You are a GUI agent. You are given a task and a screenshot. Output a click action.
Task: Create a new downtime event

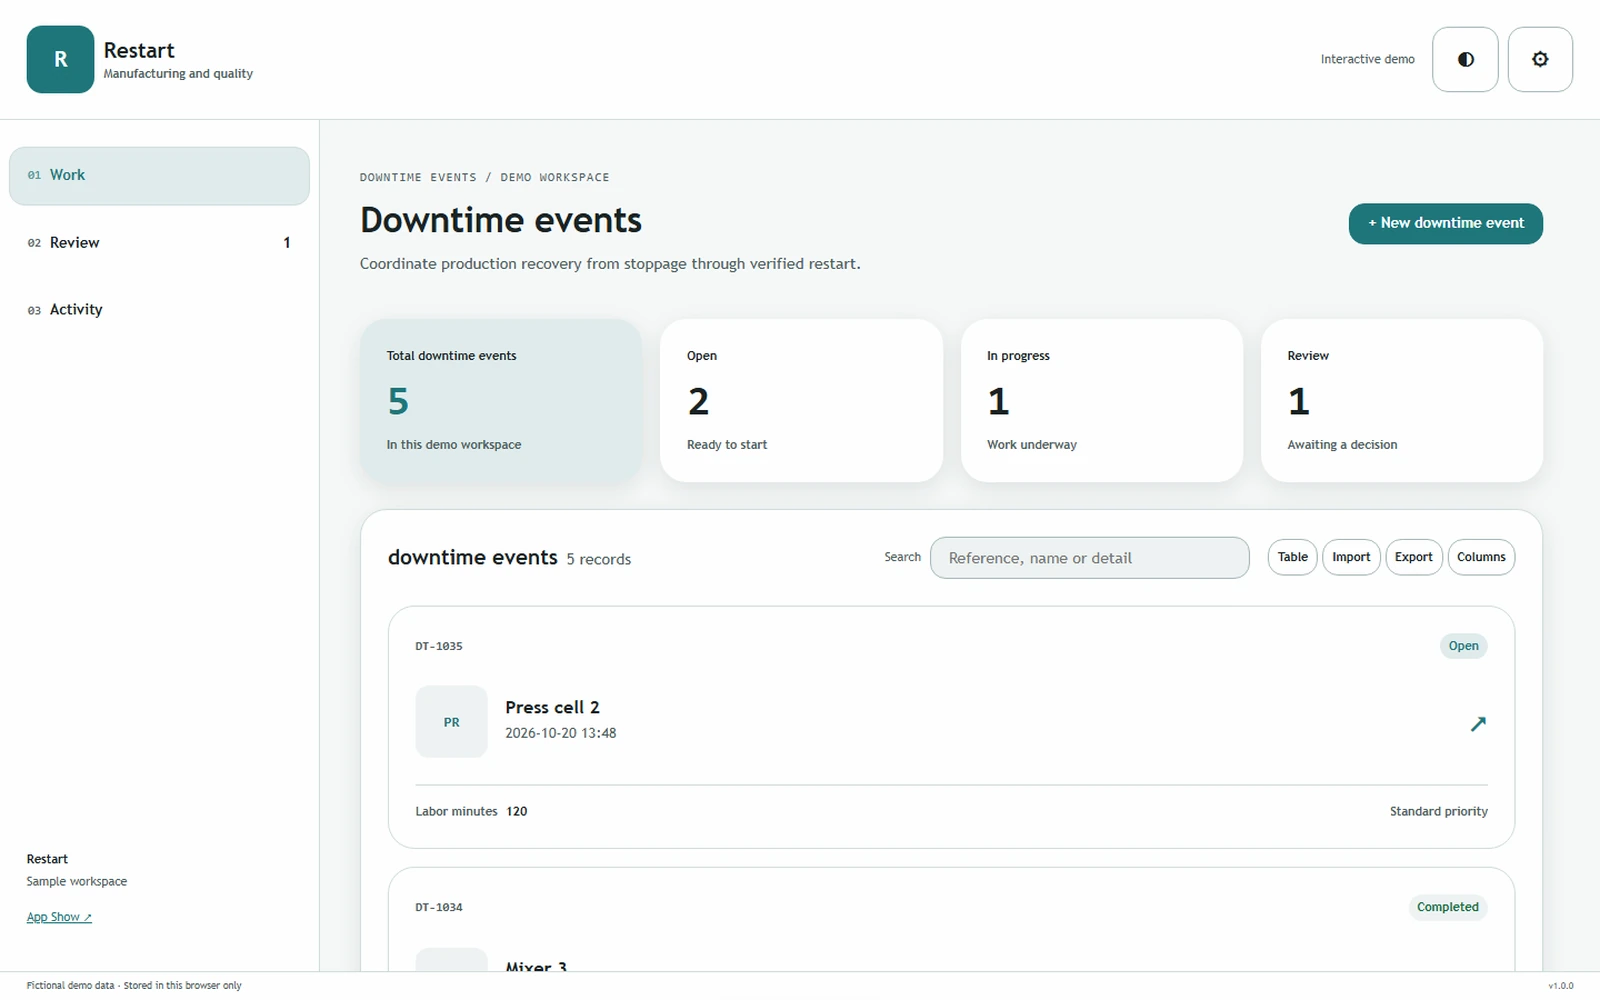point(1445,223)
